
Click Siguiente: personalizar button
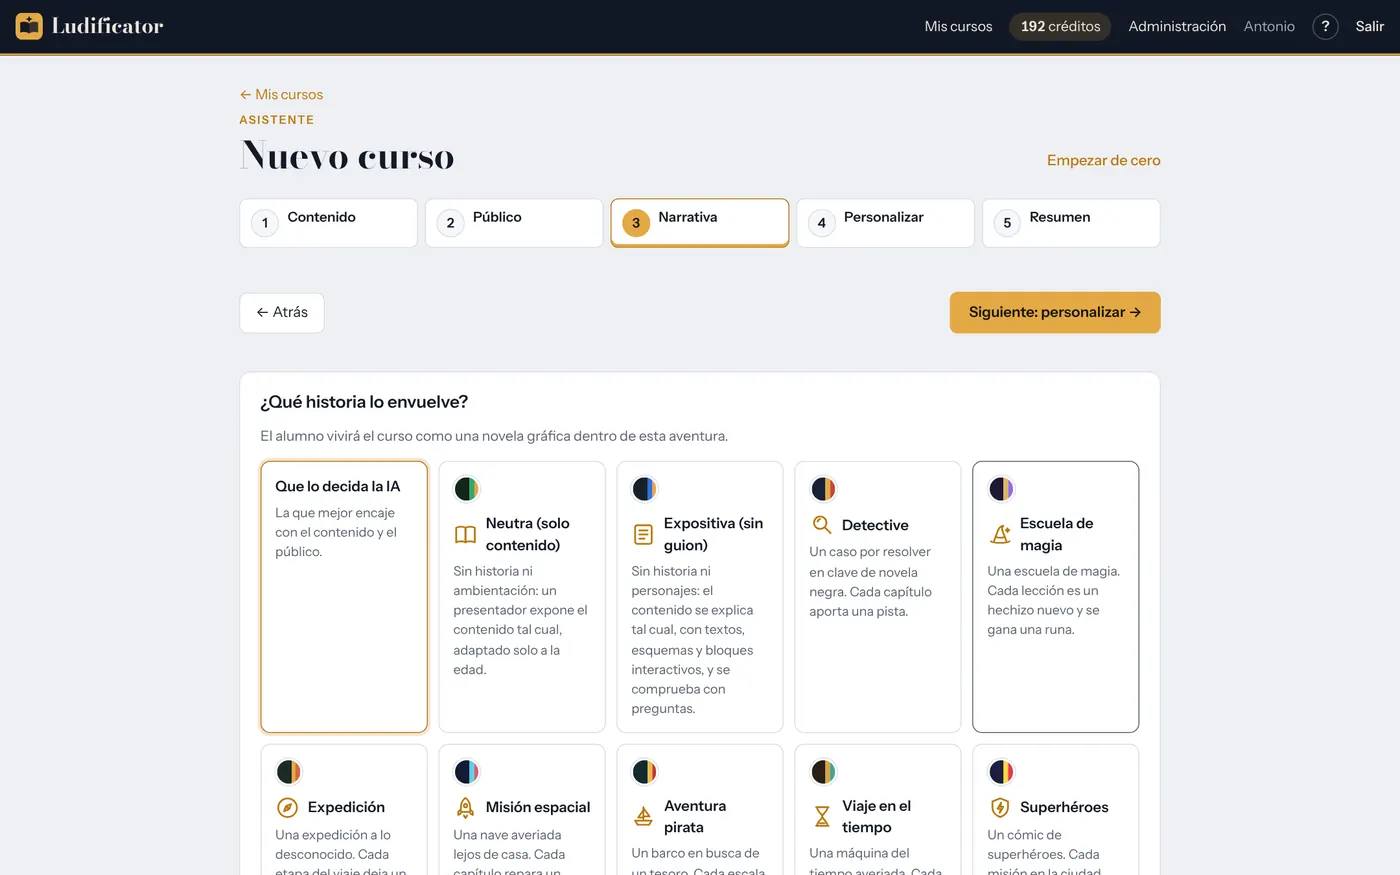(1055, 313)
